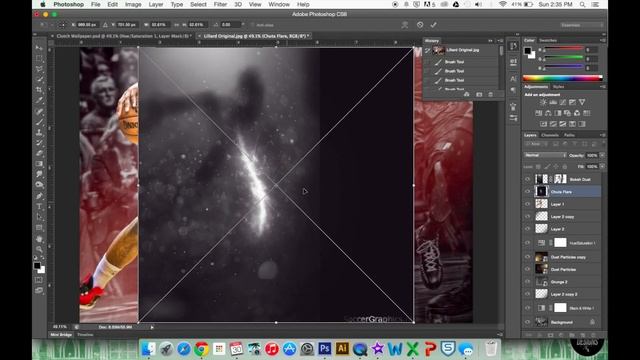The width and height of the screenshot is (640, 360).
Task: Select the Dust Particles layer thumbnail
Action: click(541, 269)
